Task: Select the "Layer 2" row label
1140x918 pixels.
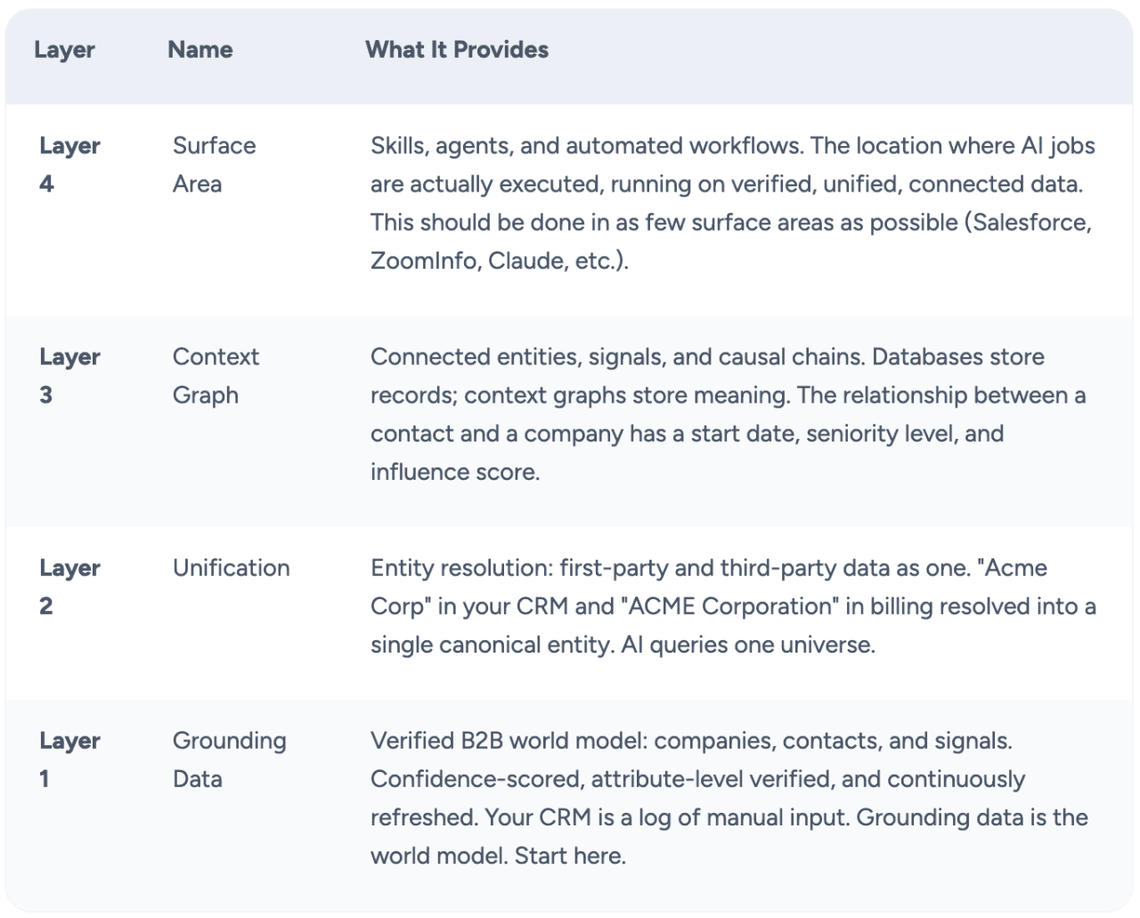Action: [x=69, y=586]
